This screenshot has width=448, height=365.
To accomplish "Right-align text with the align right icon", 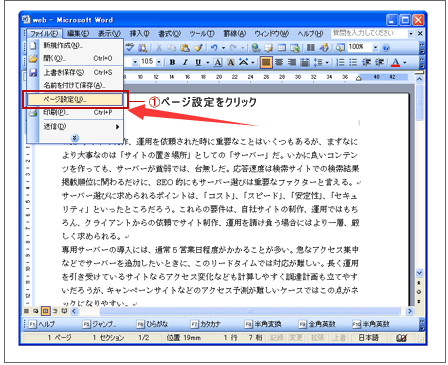I will (x=292, y=62).
